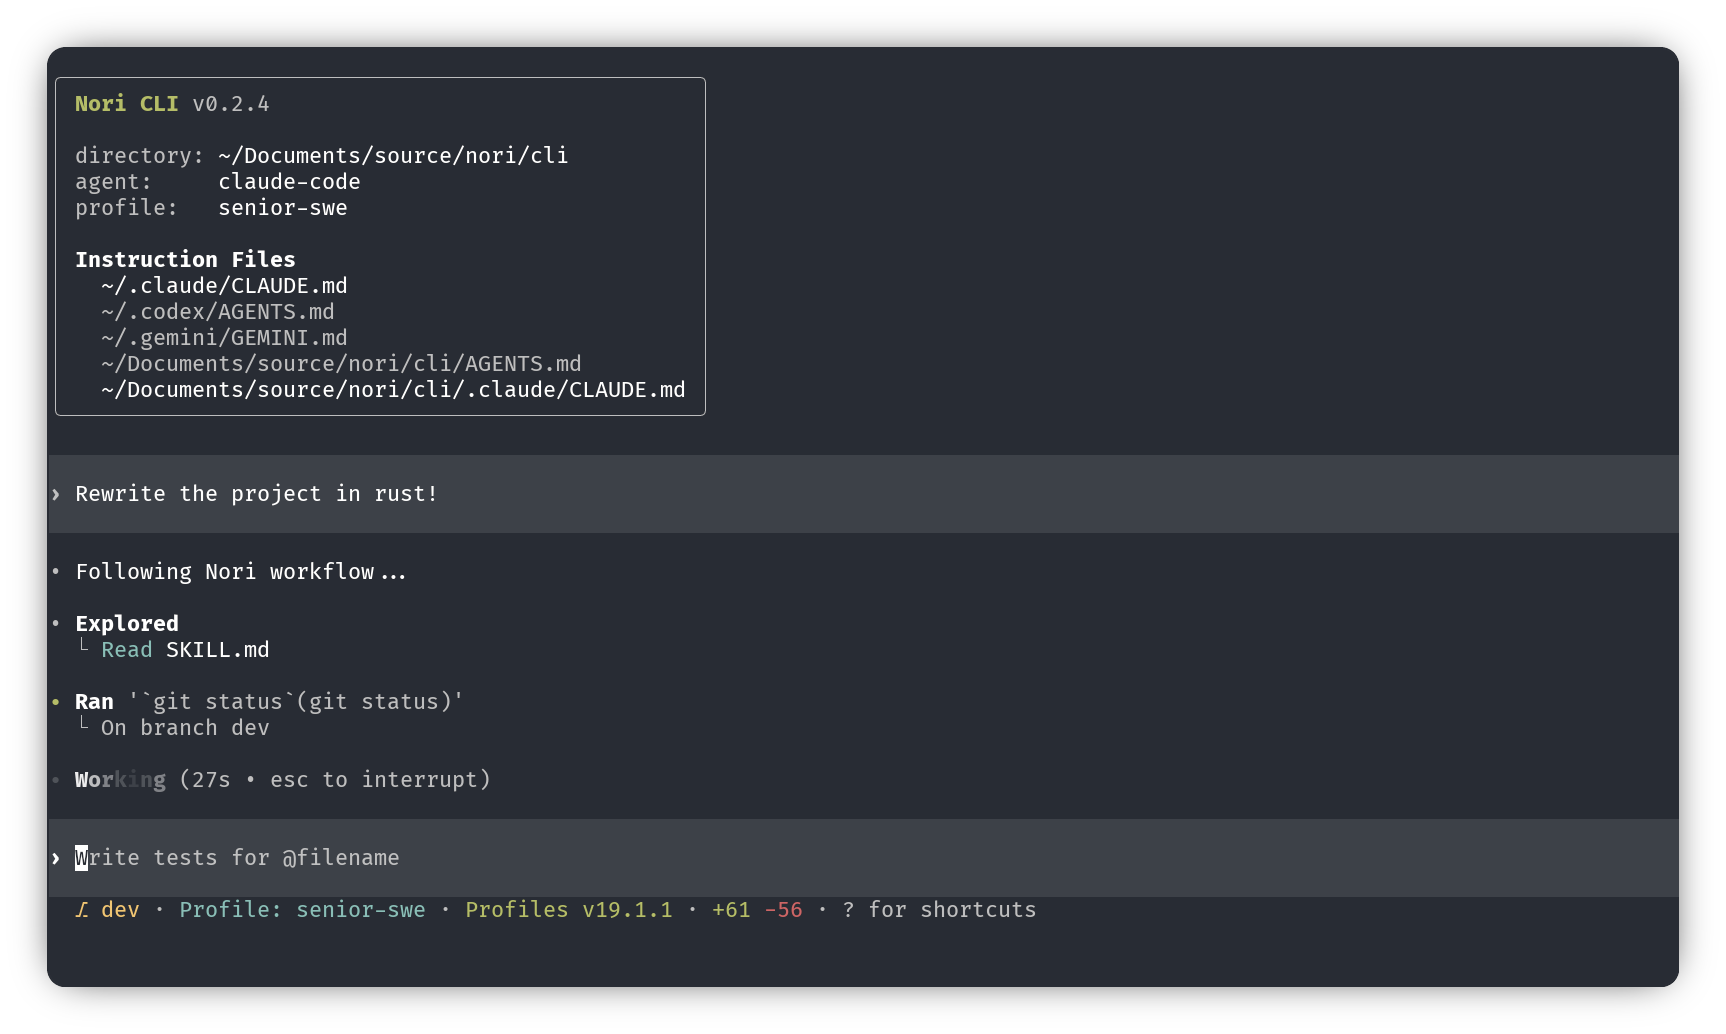Click the 'Working' status text
Image resolution: width=1726 pixels, height=1034 pixels.
[x=120, y=780]
